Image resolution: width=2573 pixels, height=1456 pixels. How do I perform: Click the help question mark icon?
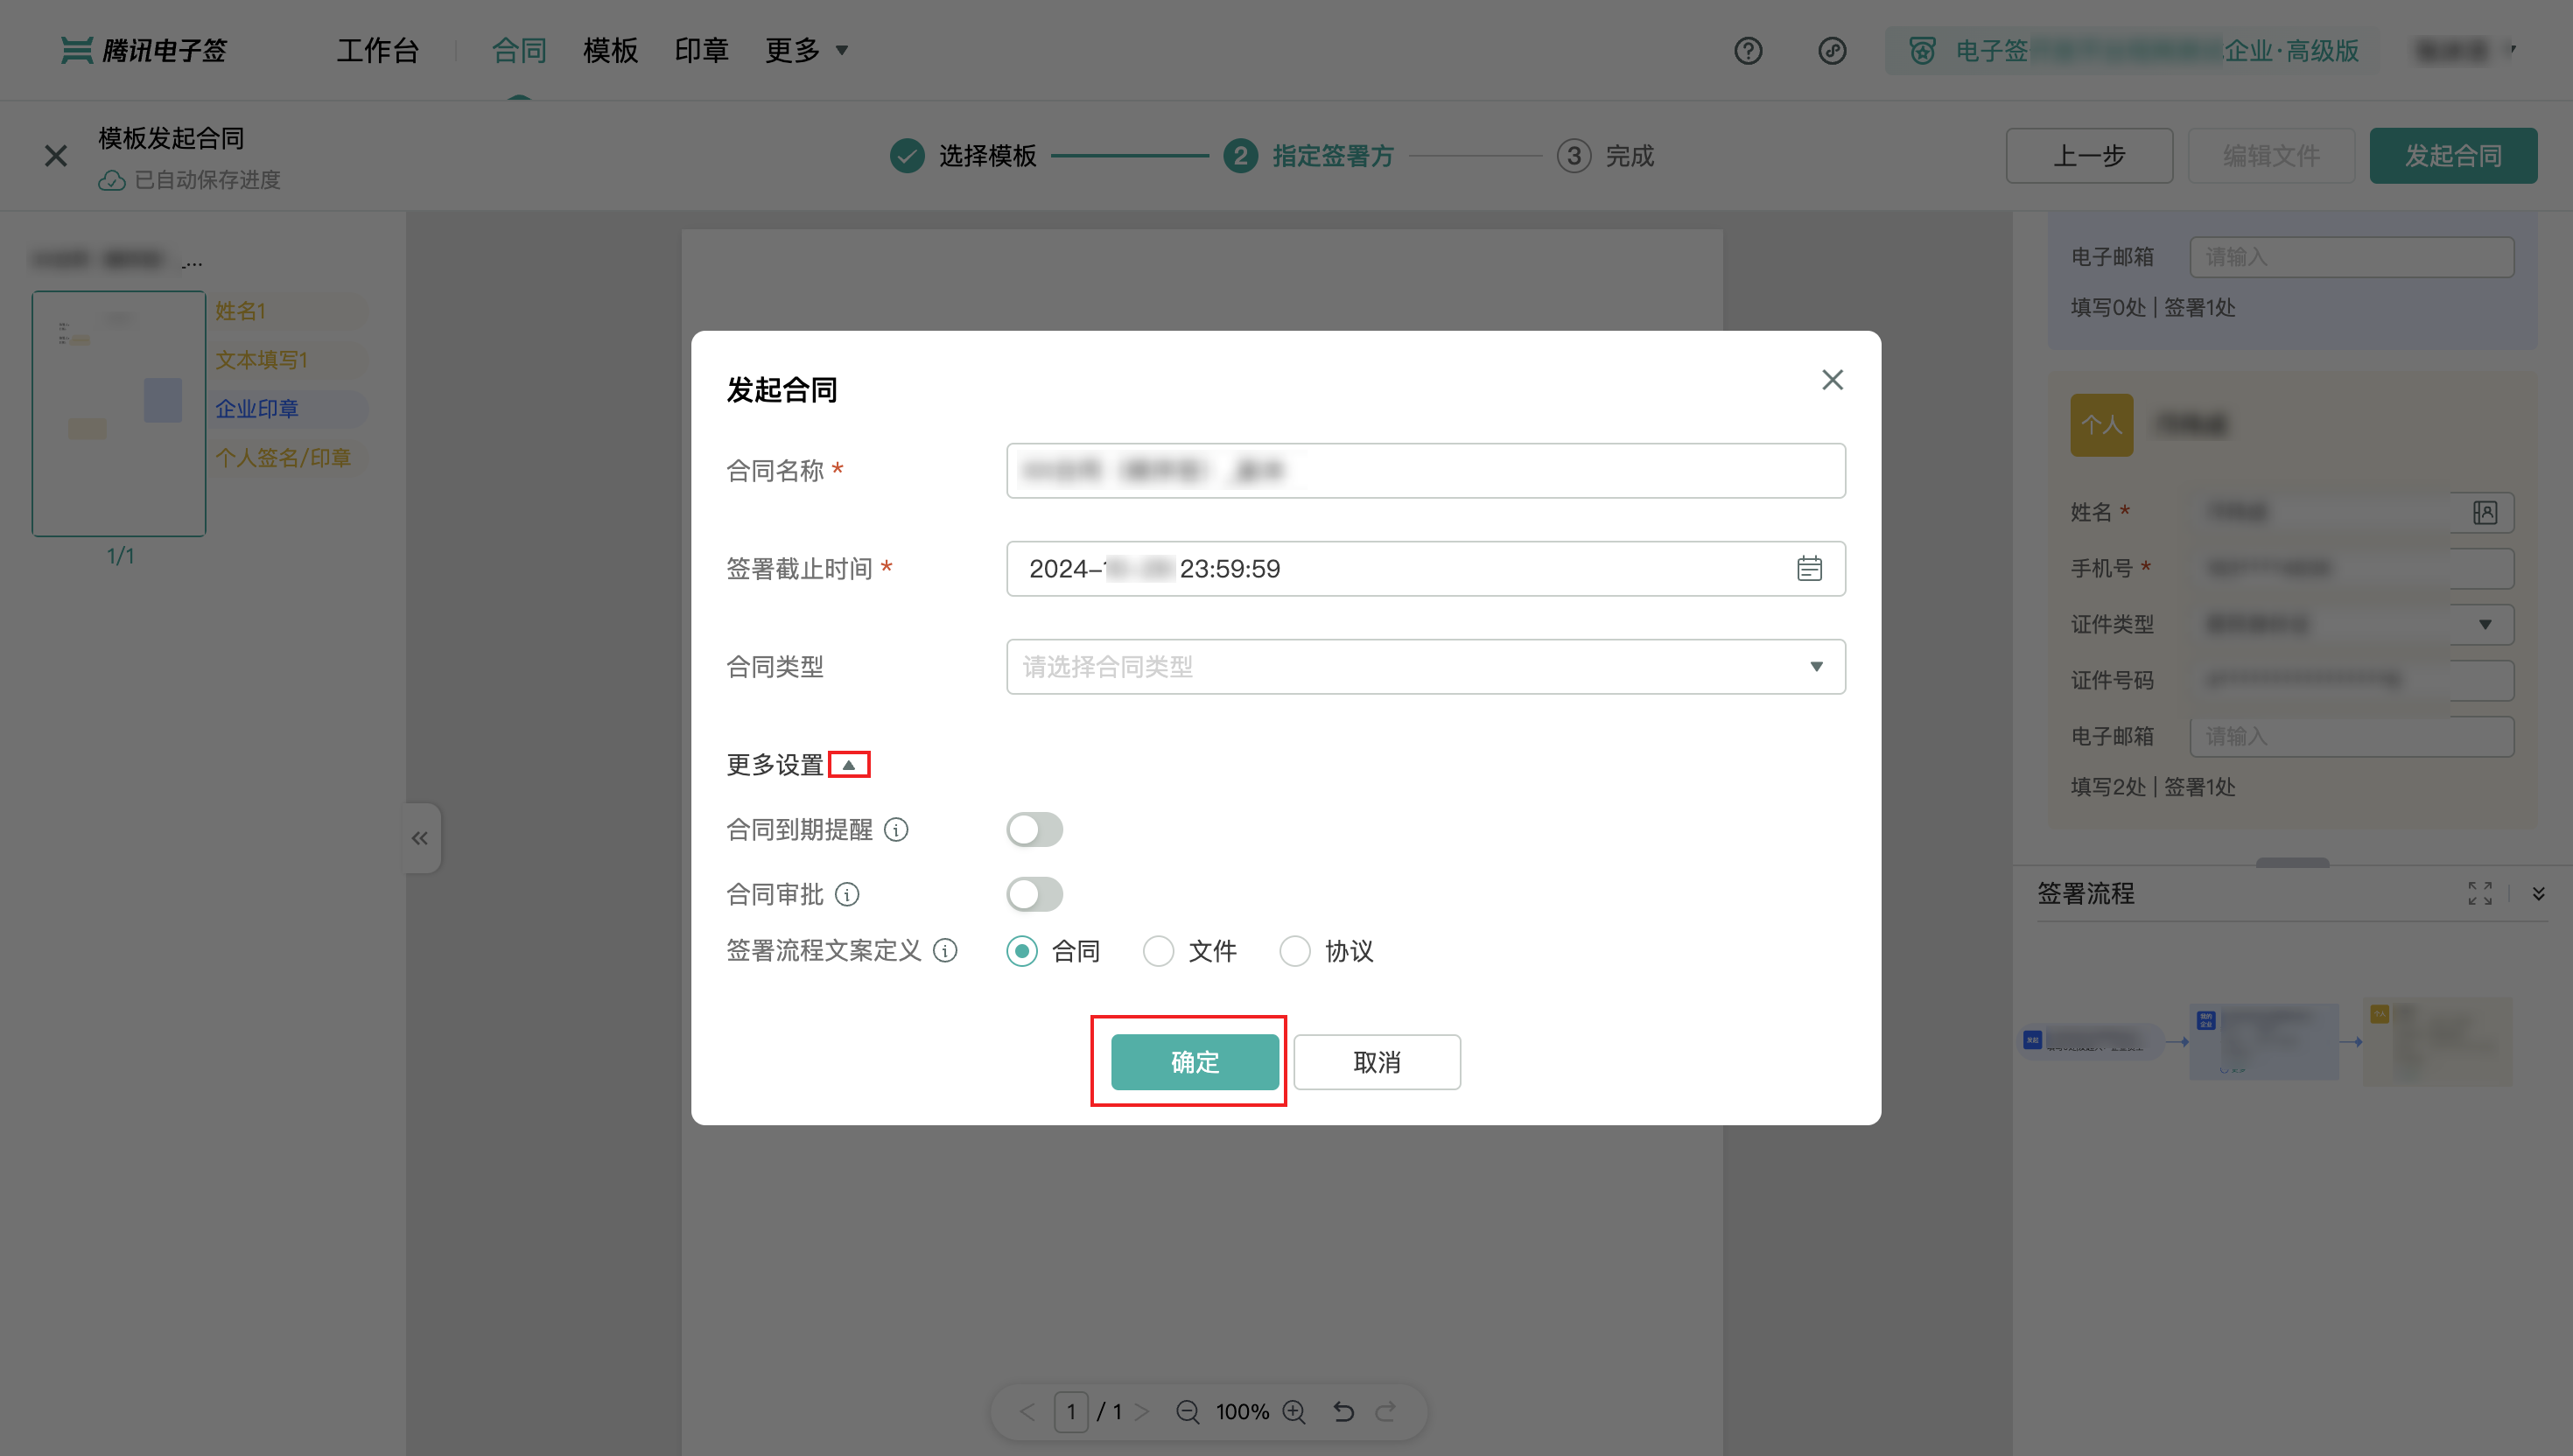(x=1748, y=51)
